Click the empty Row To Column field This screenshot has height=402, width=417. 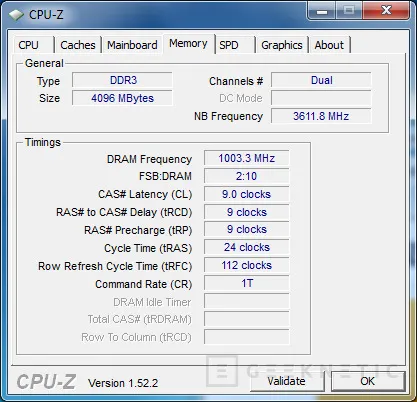point(247,337)
